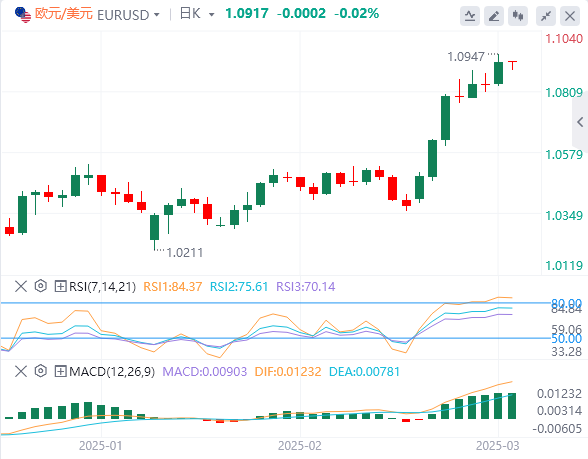Open the EURUSD symbol dropdown
This screenshot has width=588, height=459.
156,15
